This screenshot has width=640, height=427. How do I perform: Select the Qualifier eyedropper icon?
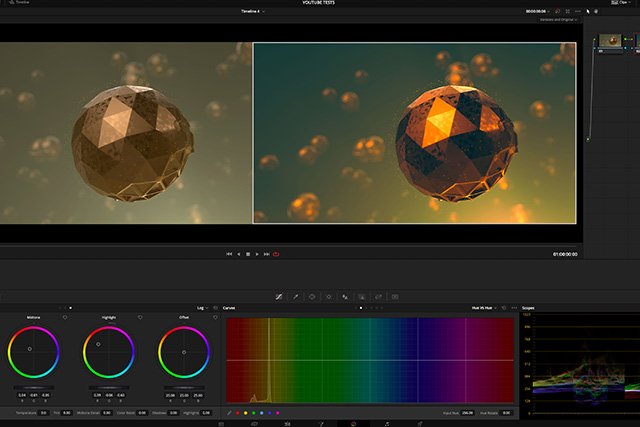pyautogui.click(x=295, y=297)
